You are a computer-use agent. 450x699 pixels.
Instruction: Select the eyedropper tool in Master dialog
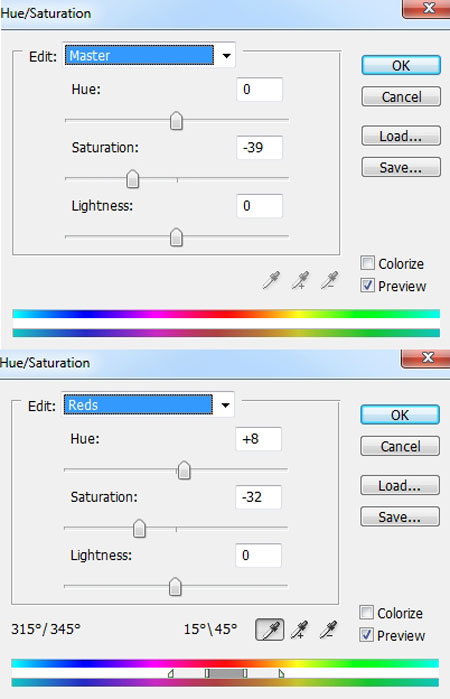pyautogui.click(x=271, y=280)
